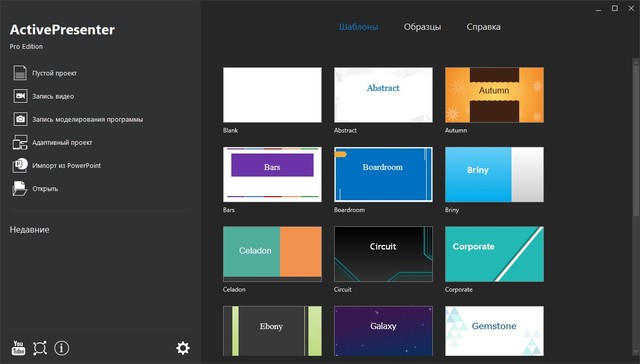Click the open folder icon
Image resolution: width=640 pixels, height=364 pixels.
[20, 189]
